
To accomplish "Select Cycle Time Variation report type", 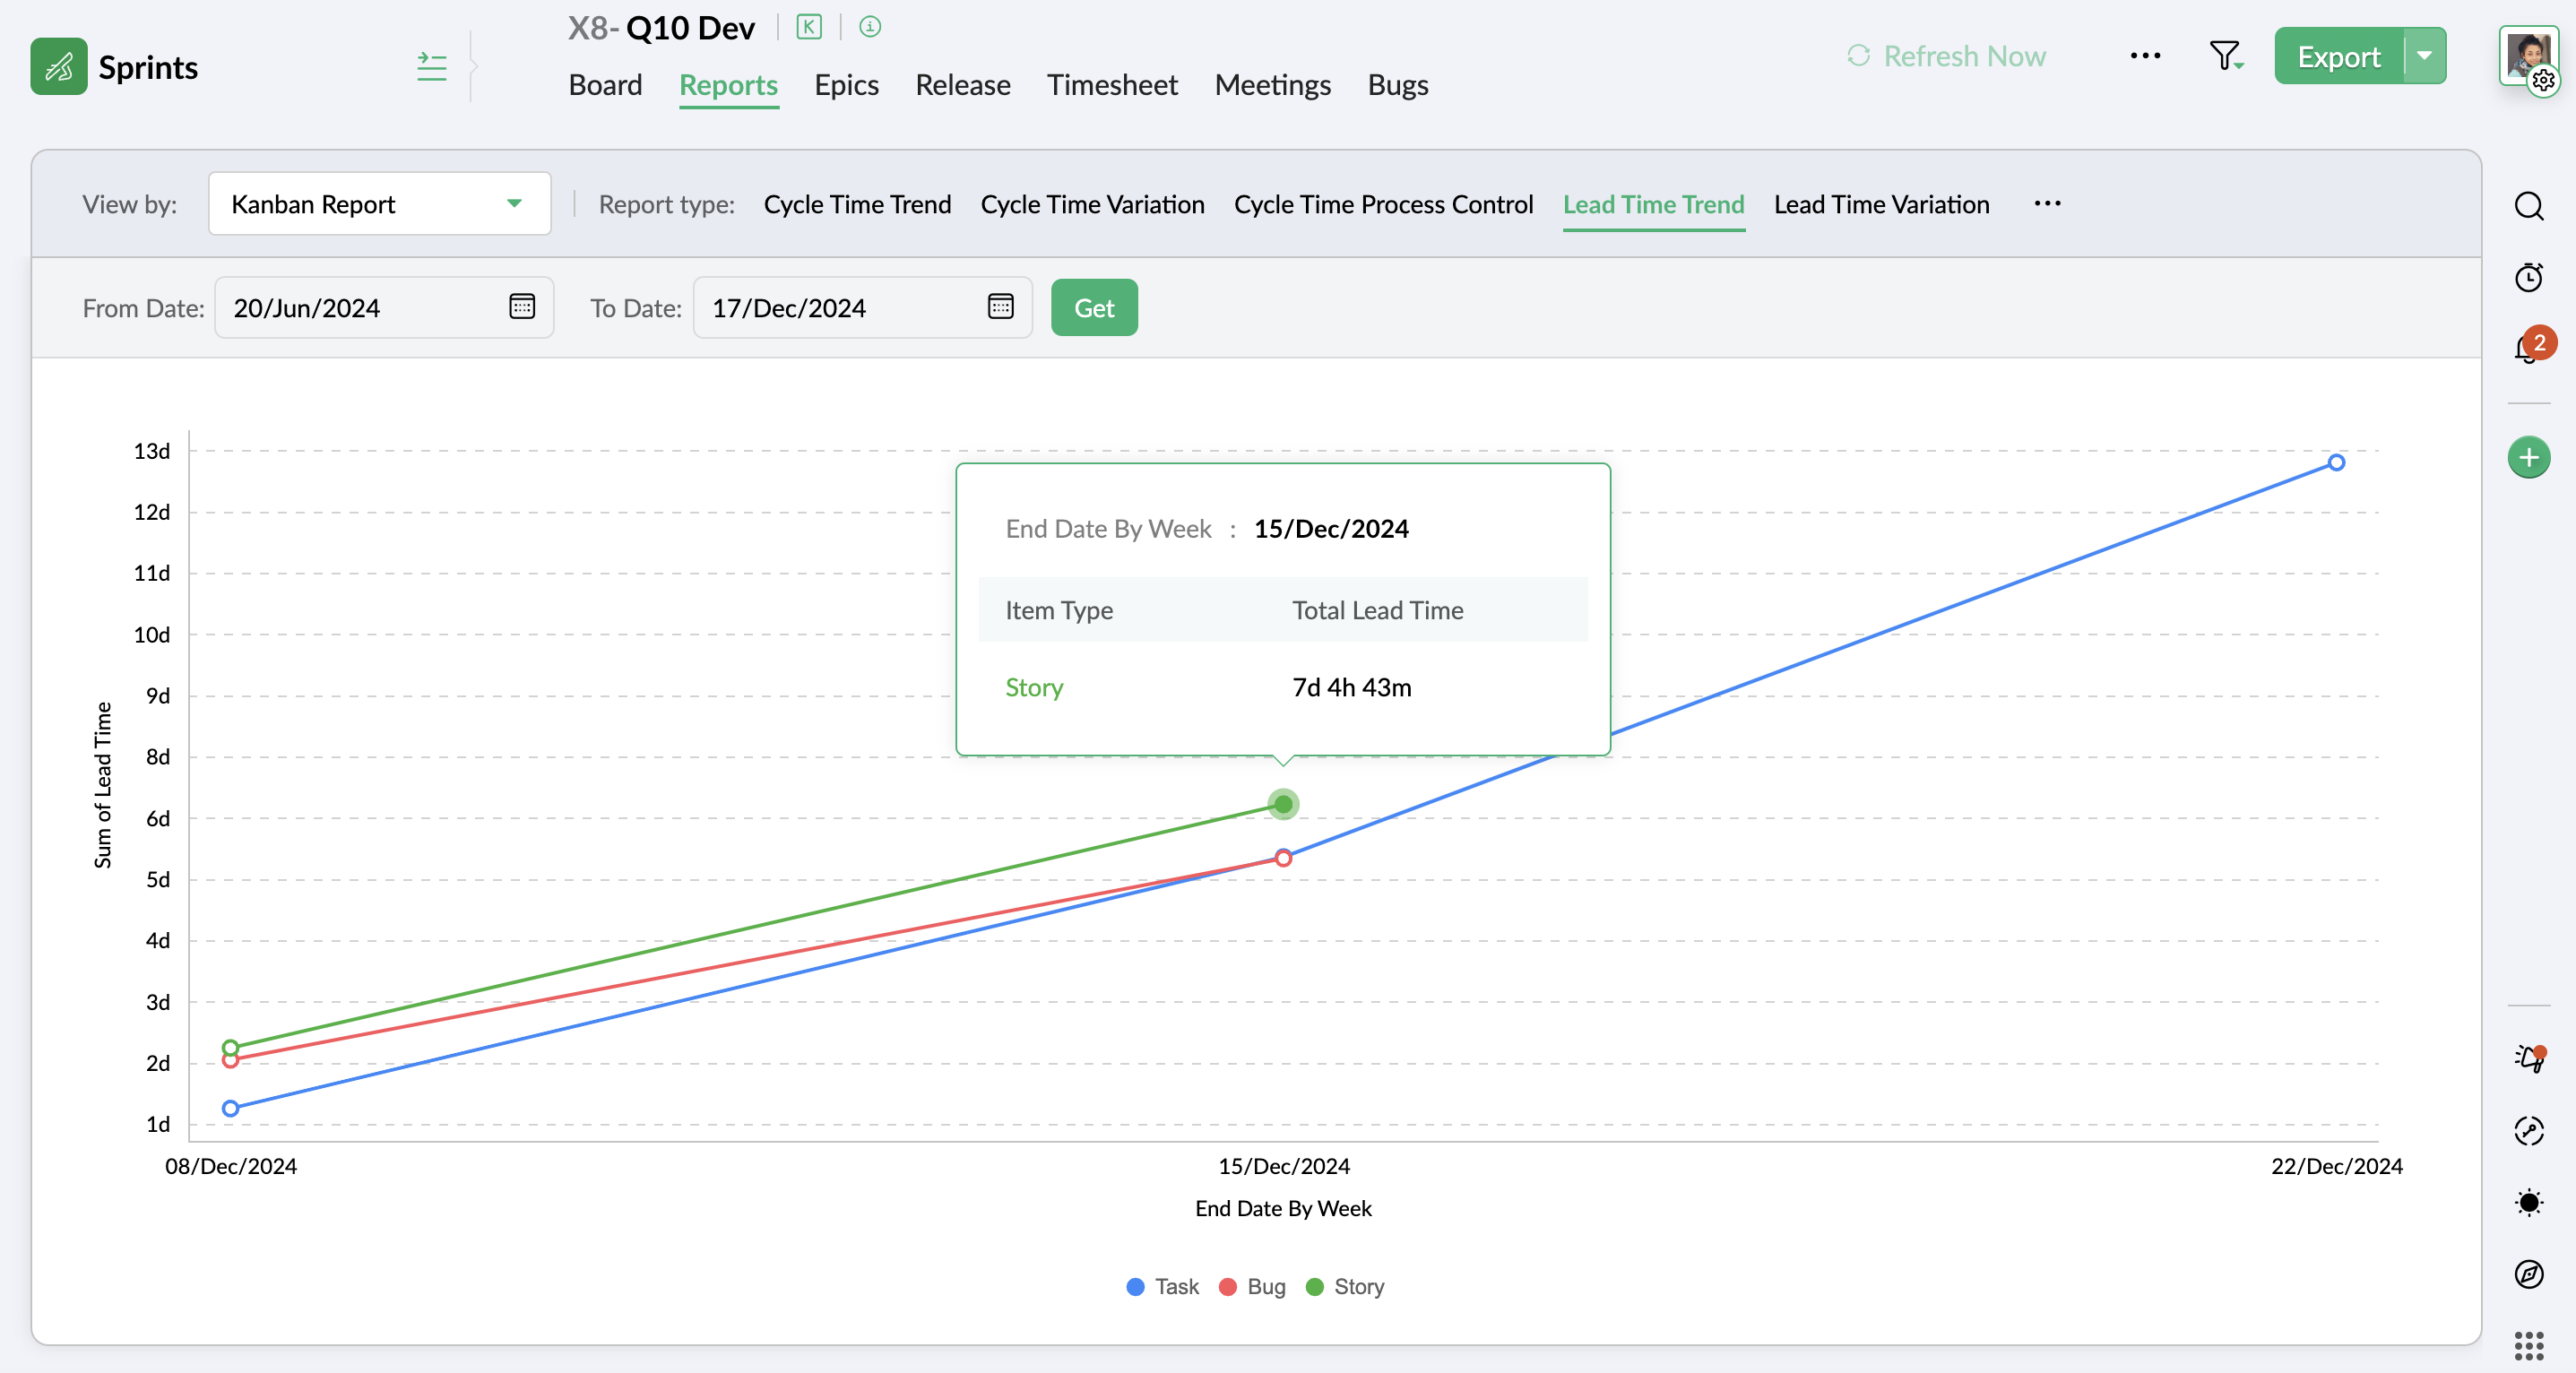I will click(1092, 204).
